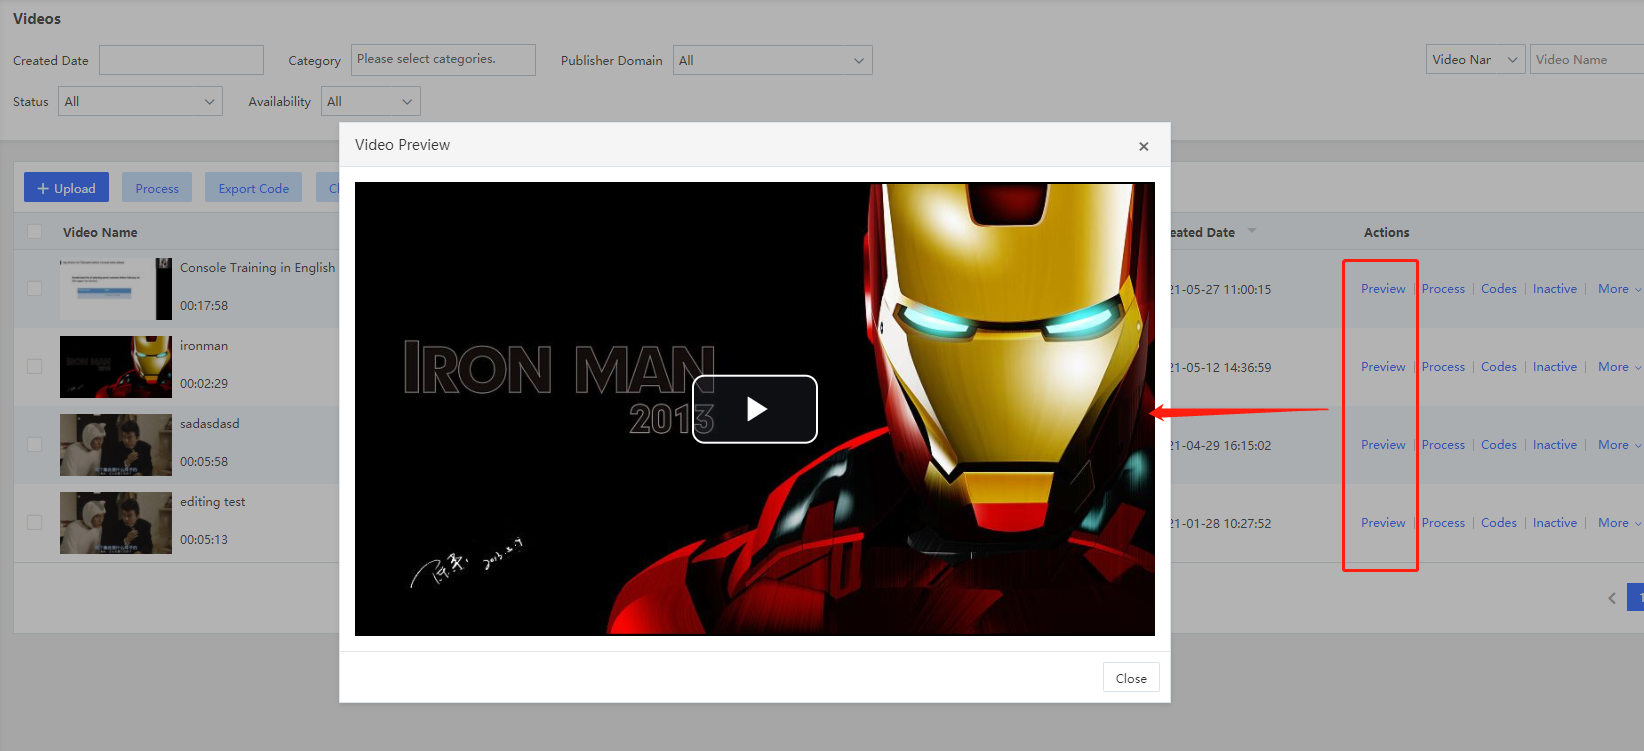
Task: Expand More options for Console Training row
Action: pos(1618,289)
